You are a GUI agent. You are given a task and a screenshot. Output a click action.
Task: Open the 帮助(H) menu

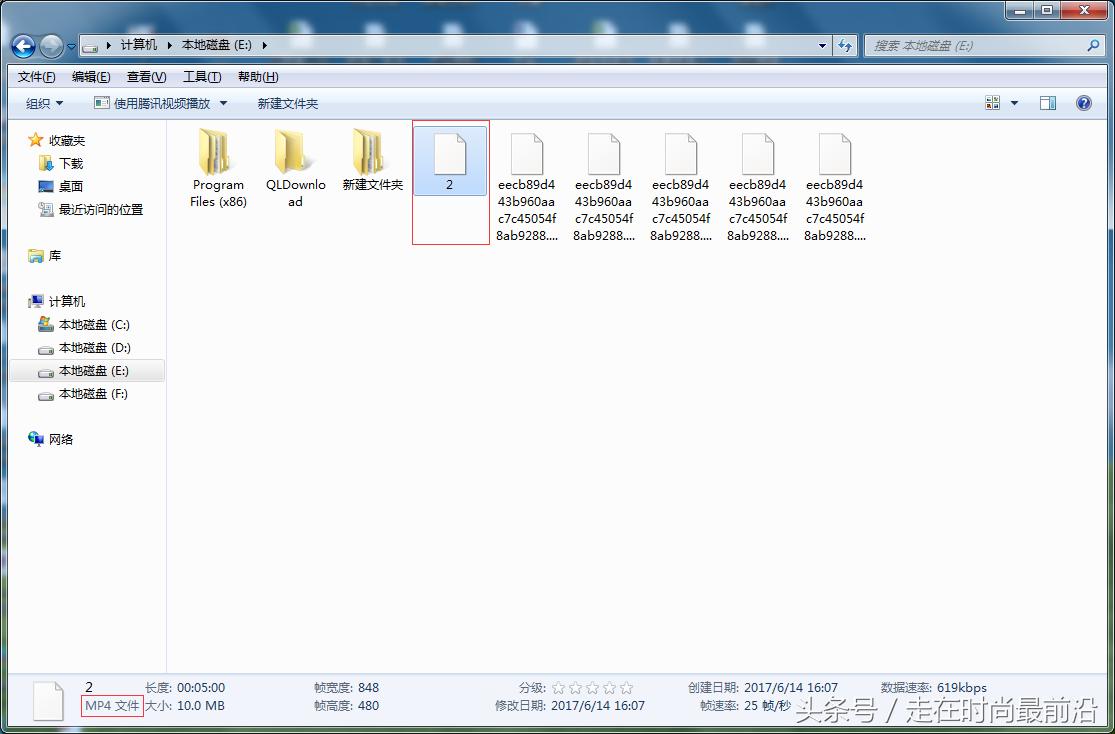click(x=258, y=77)
